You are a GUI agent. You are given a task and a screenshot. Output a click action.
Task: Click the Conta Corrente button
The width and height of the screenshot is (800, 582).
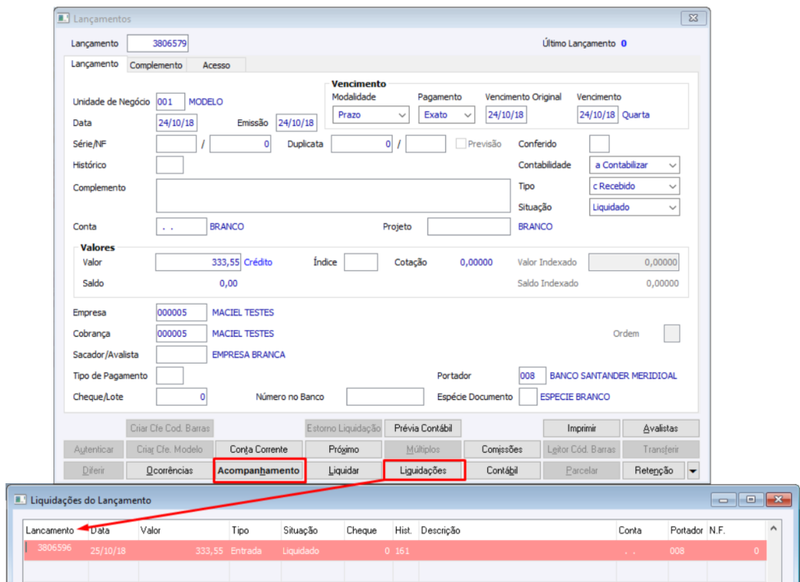point(259,449)
